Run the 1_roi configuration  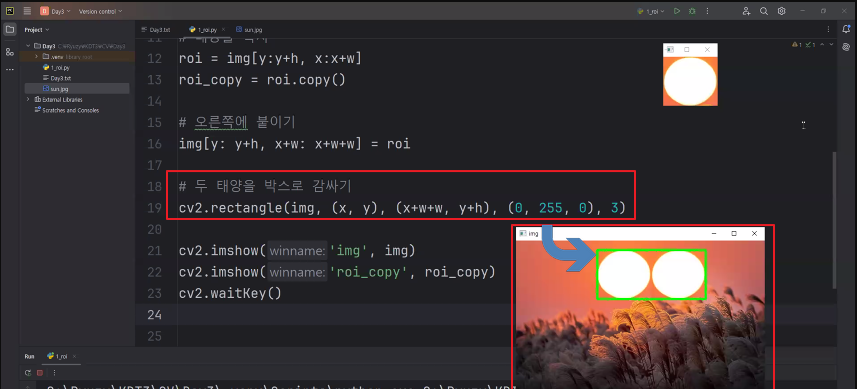[677, 11]
